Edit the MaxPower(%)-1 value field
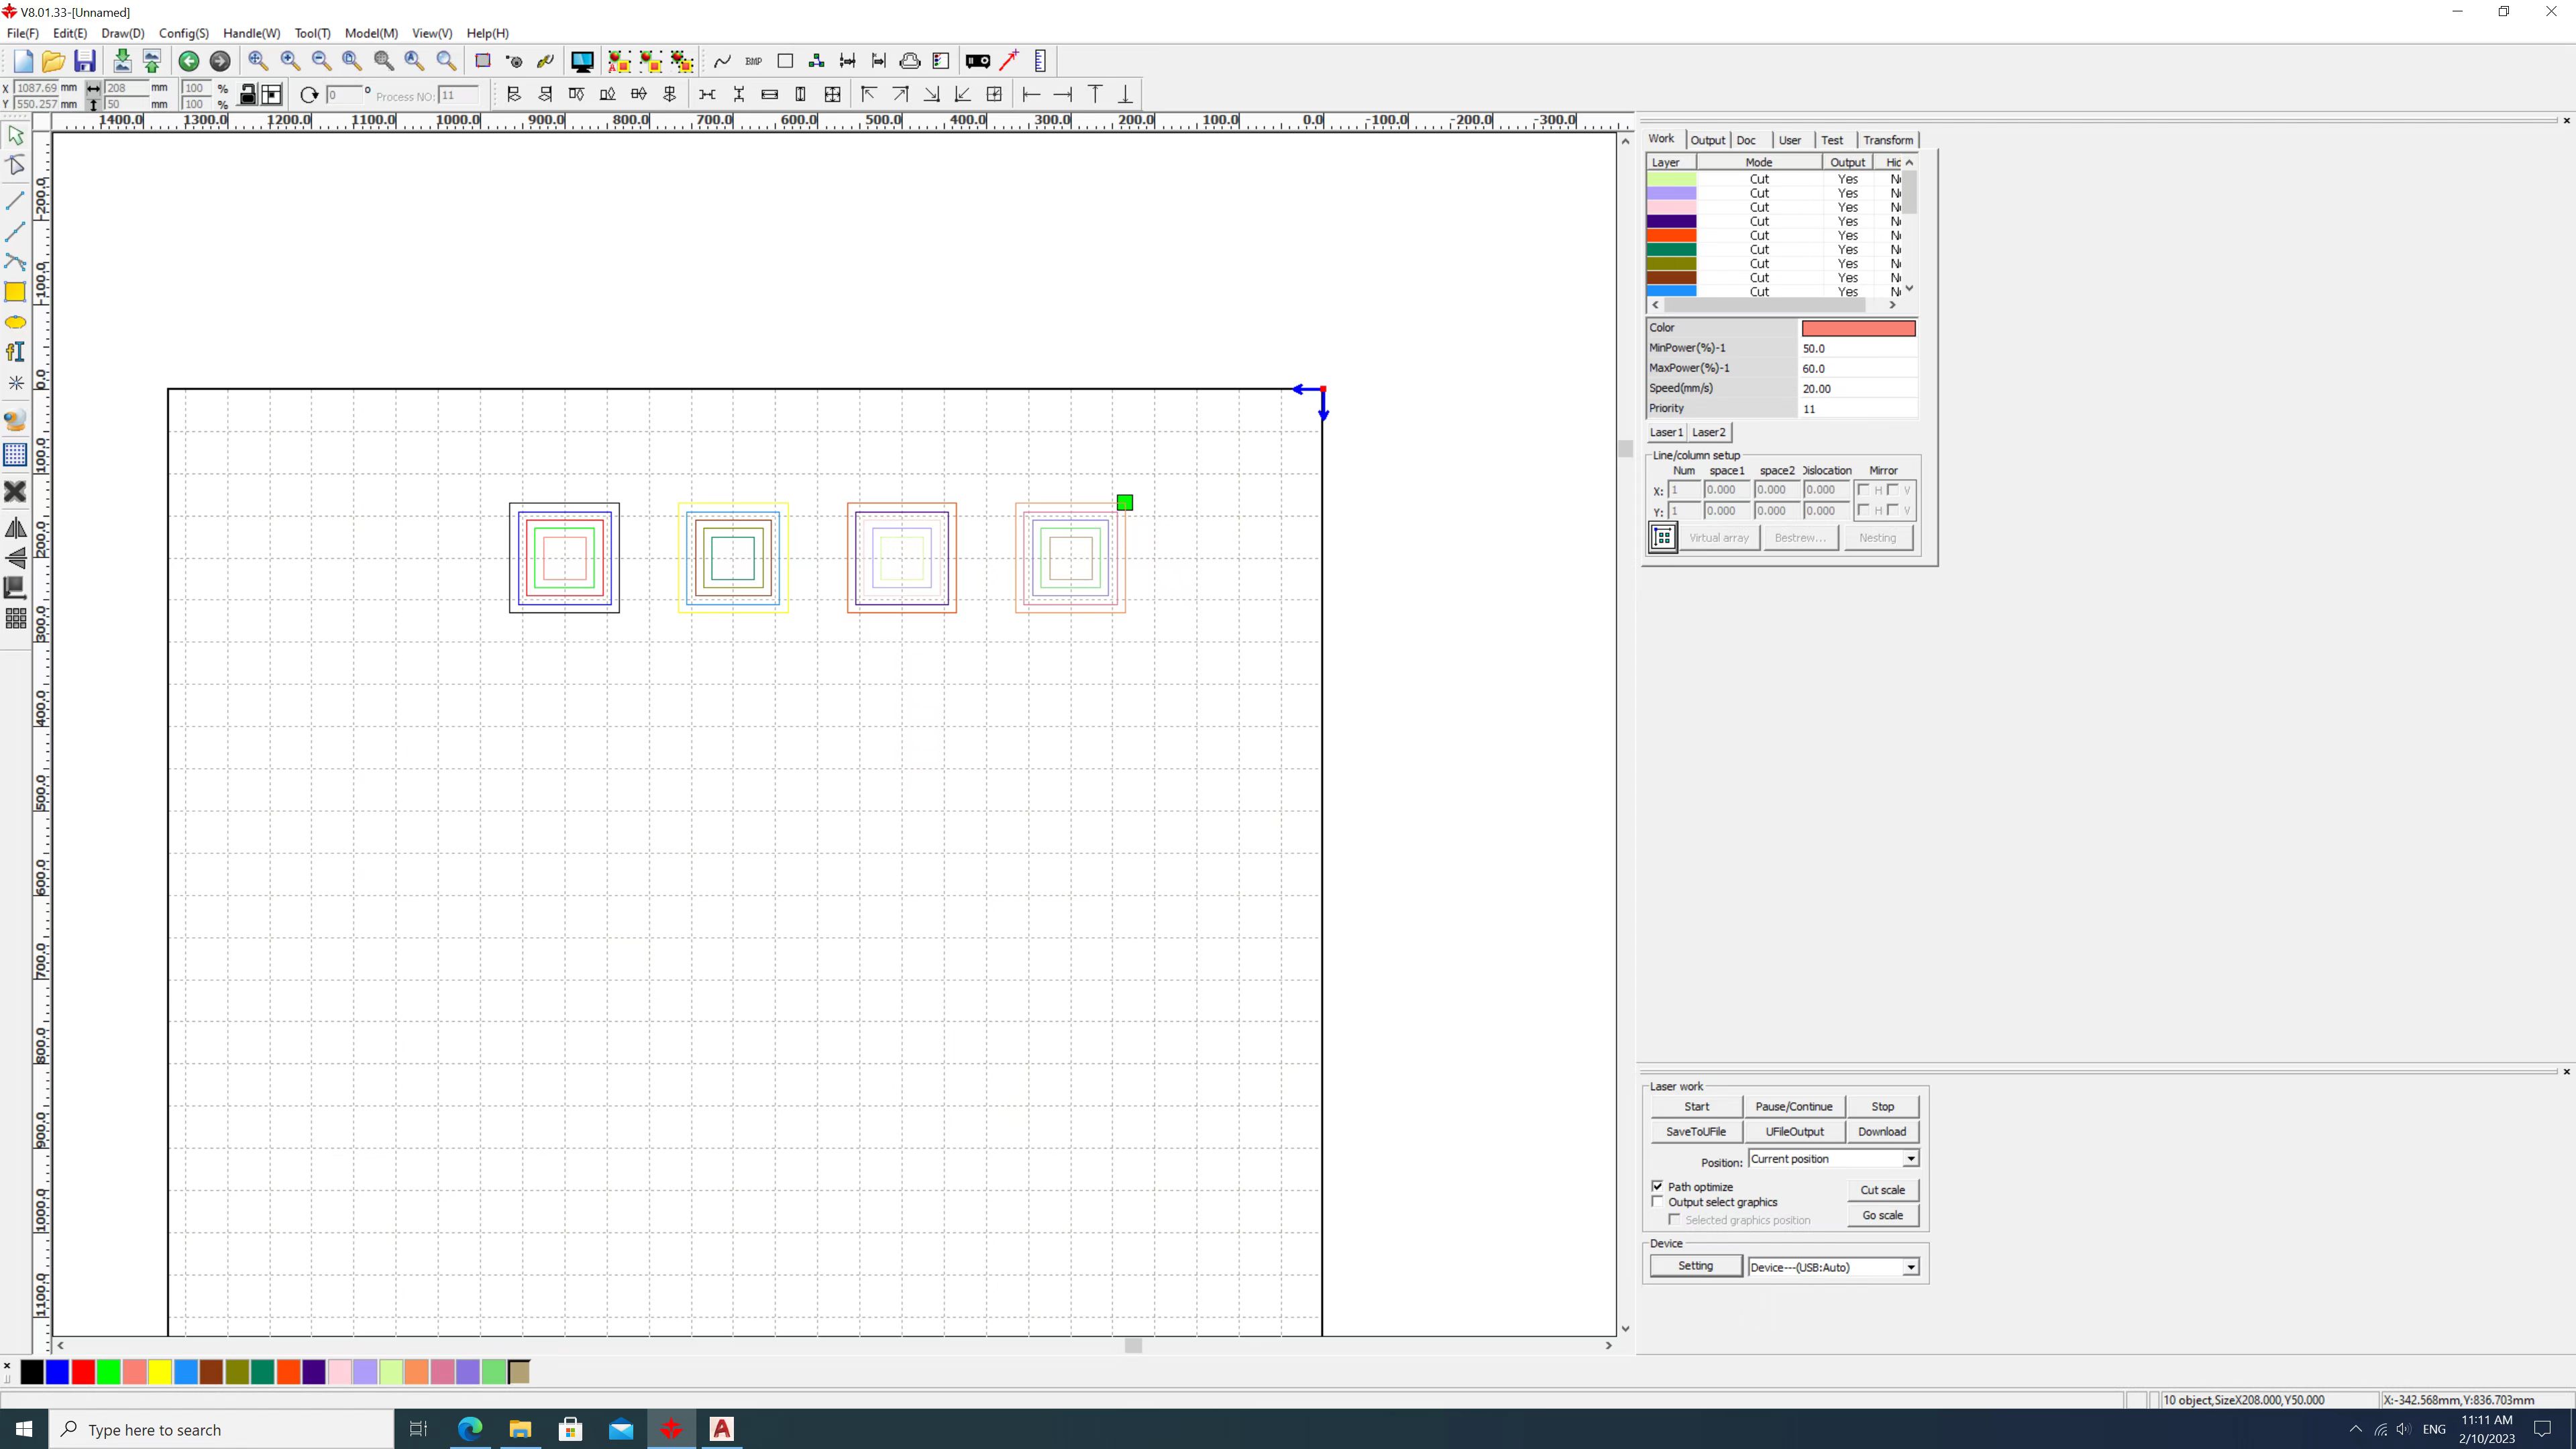Screen dimensions: 2576x1449 (1858, 369)
